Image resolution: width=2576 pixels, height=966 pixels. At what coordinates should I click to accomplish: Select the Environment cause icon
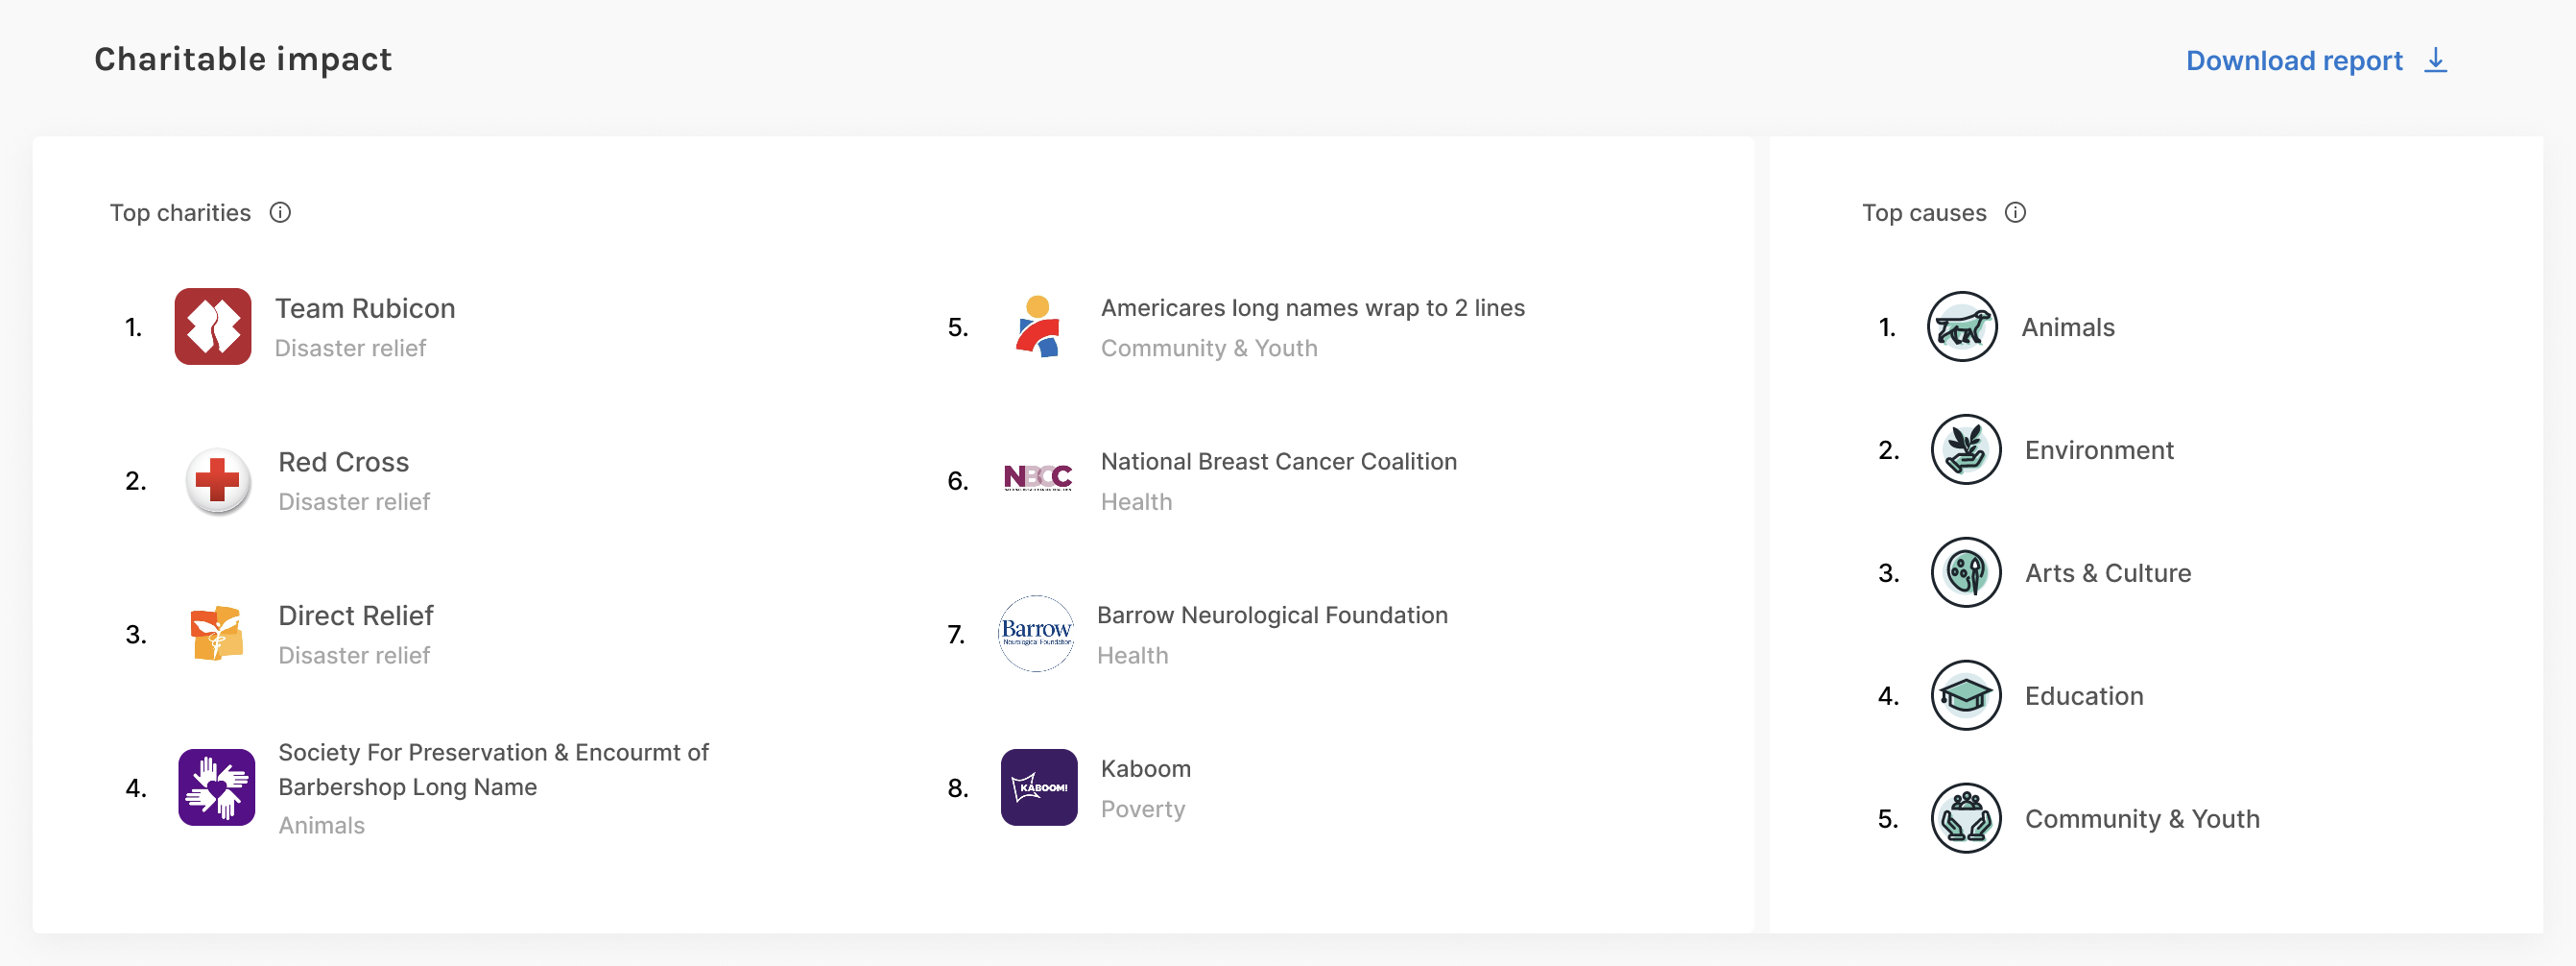(1964, 449)
